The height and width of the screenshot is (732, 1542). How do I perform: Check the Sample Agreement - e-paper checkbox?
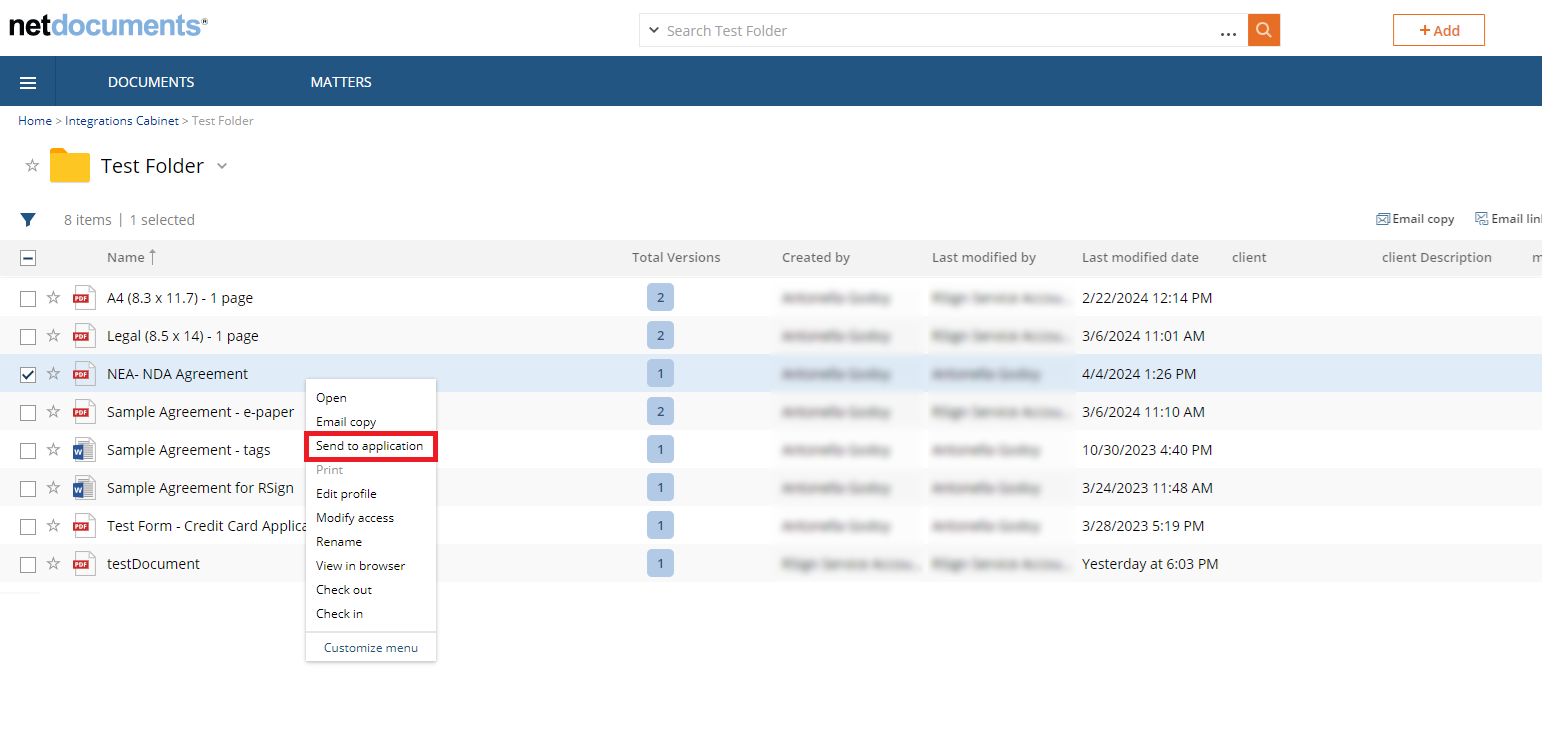coord(28,412)
